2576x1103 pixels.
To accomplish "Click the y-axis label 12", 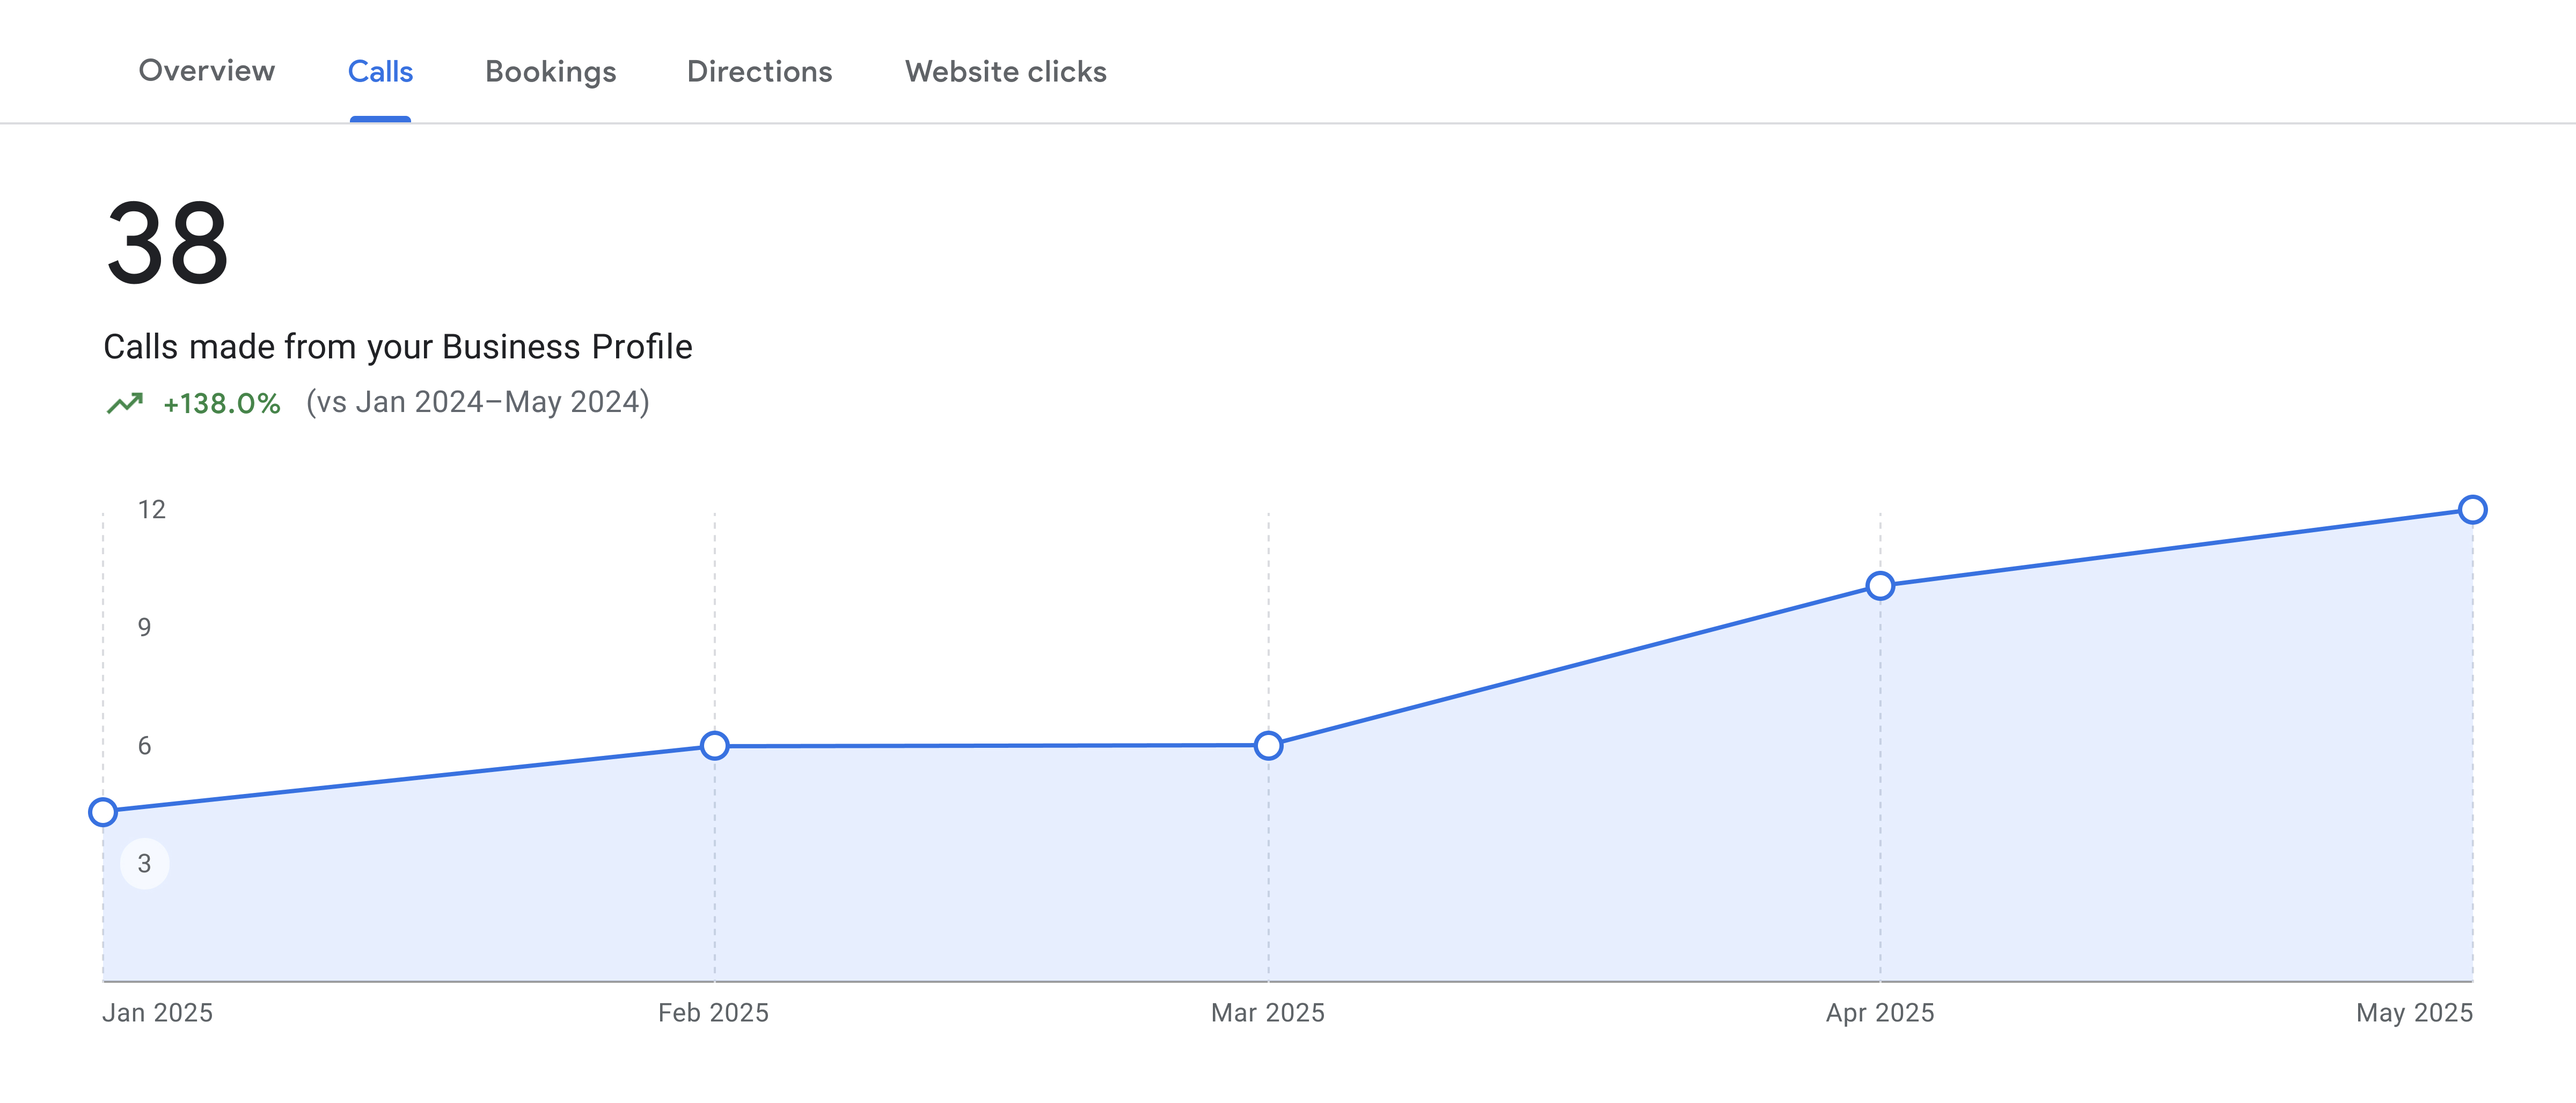I will (152, 509).
